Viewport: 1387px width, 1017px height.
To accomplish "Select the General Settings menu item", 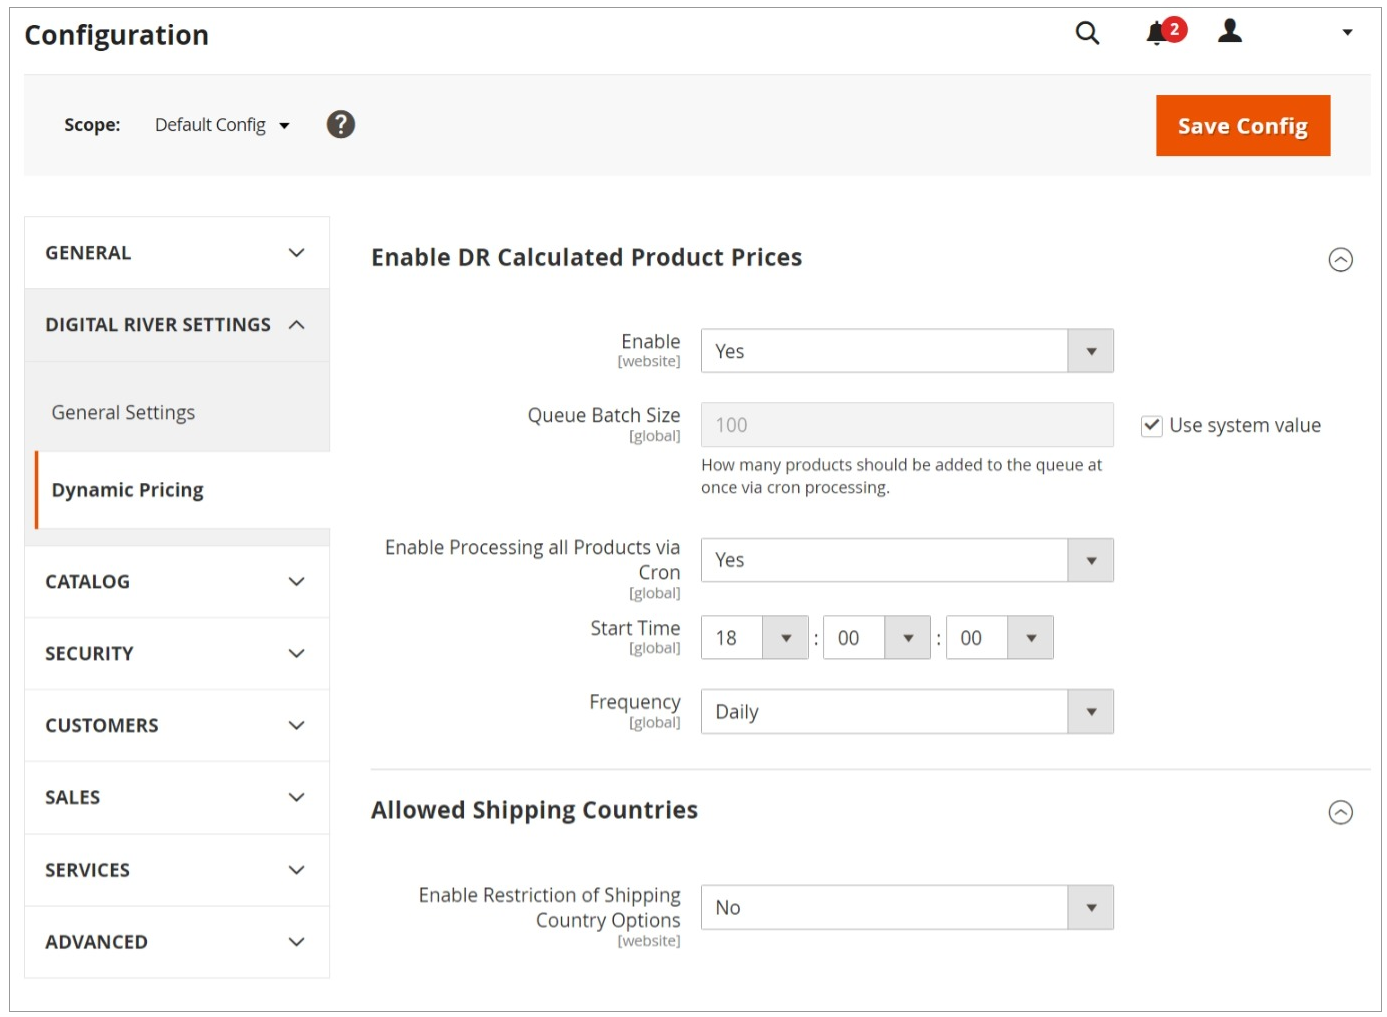I will pos(123,413).
